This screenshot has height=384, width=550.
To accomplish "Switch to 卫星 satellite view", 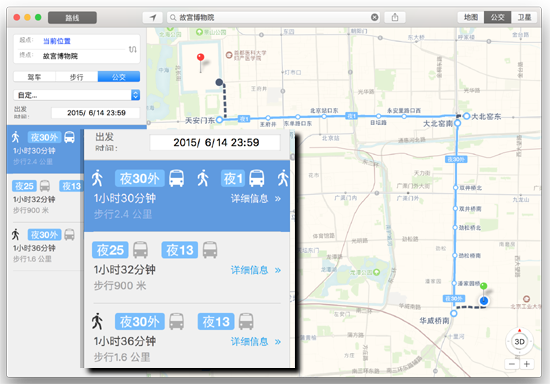I will 524,17.
